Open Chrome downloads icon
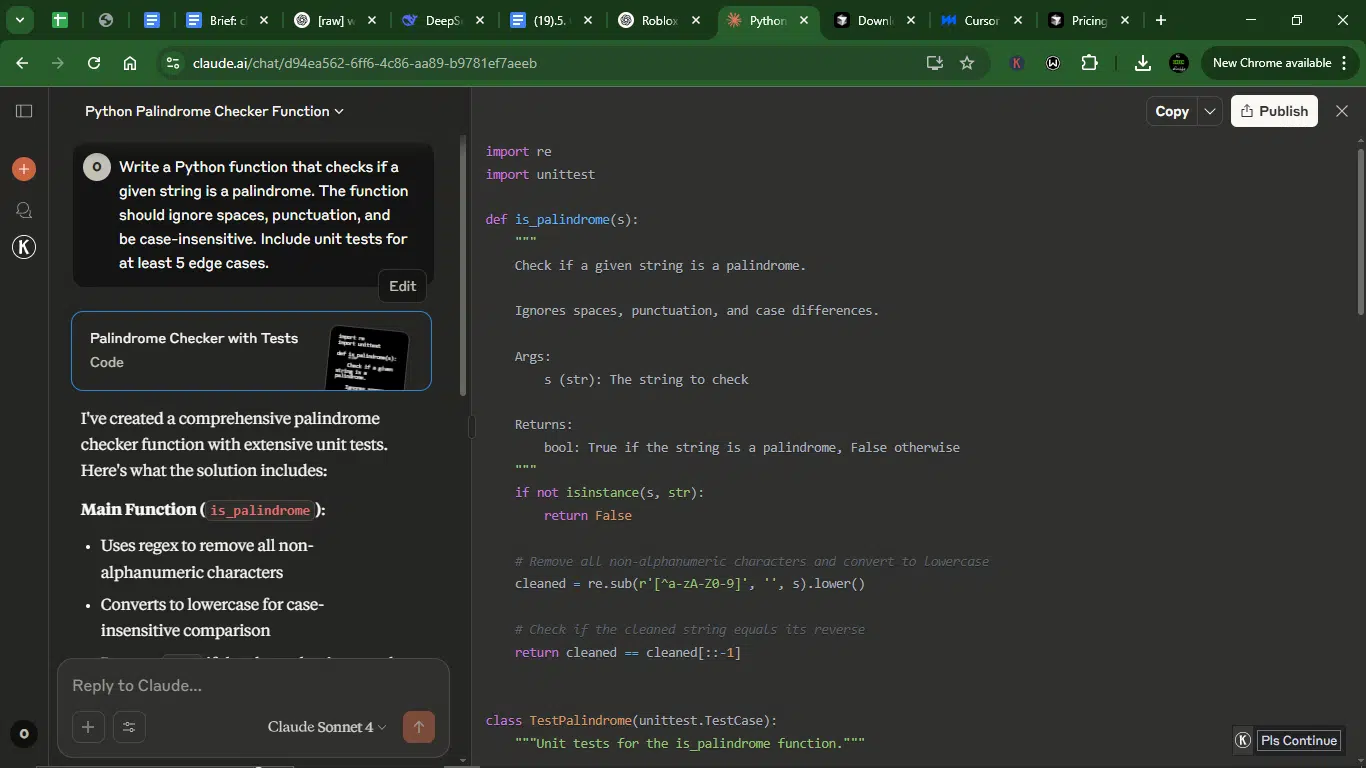Image resolution: width=1366 pixels, height=768 pixels. point(1143,63)
